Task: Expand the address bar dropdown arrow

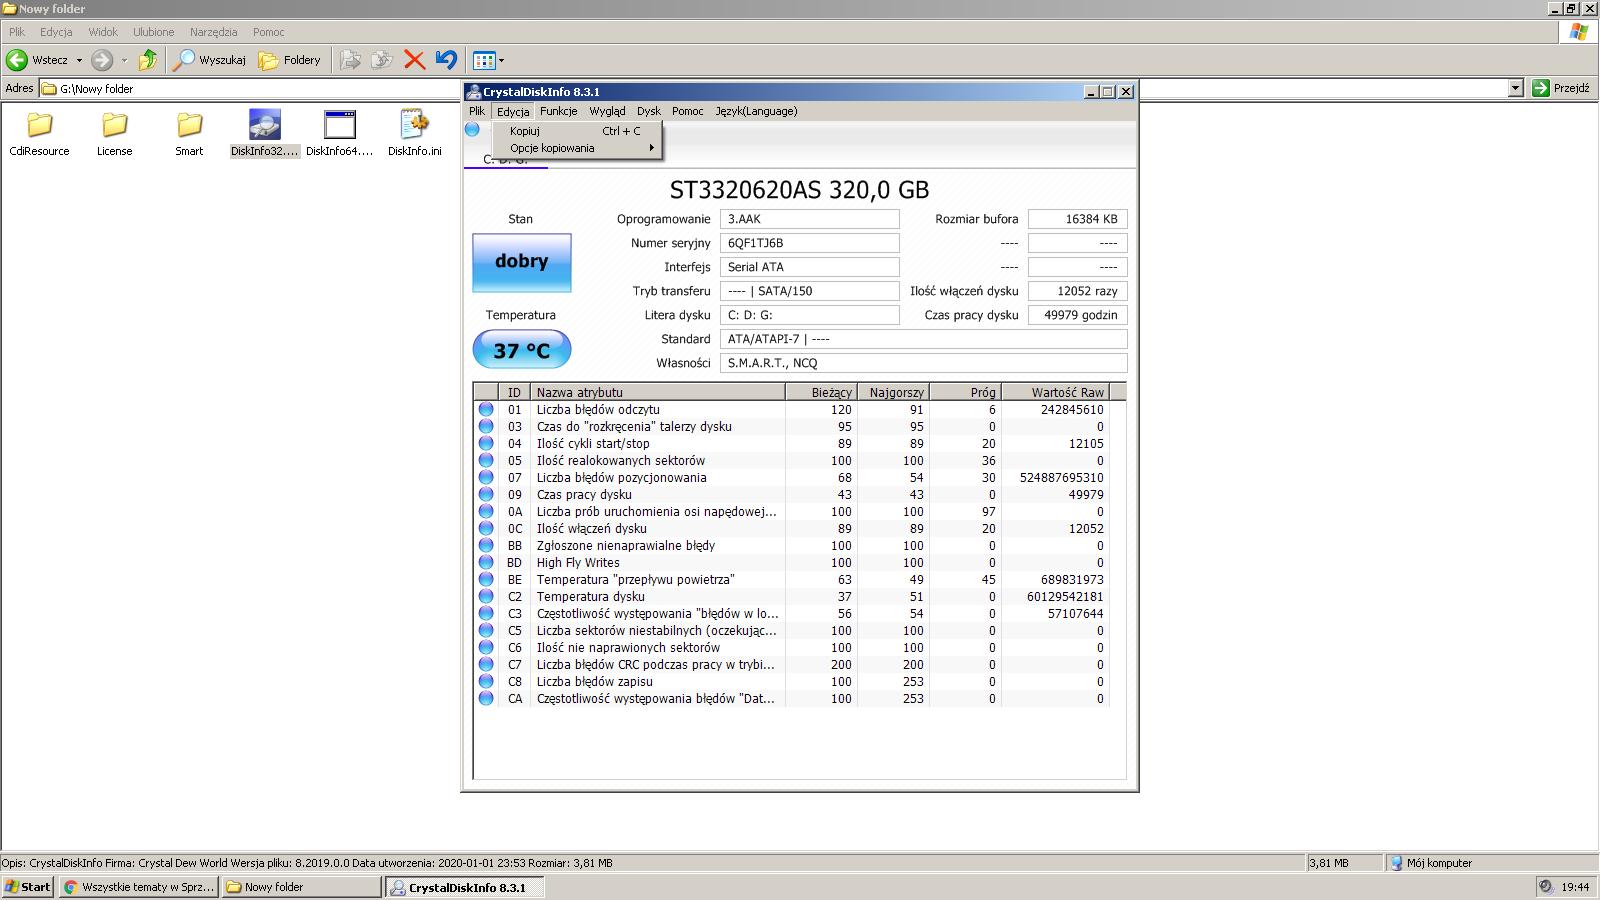Action: (x=1515, y=88)
